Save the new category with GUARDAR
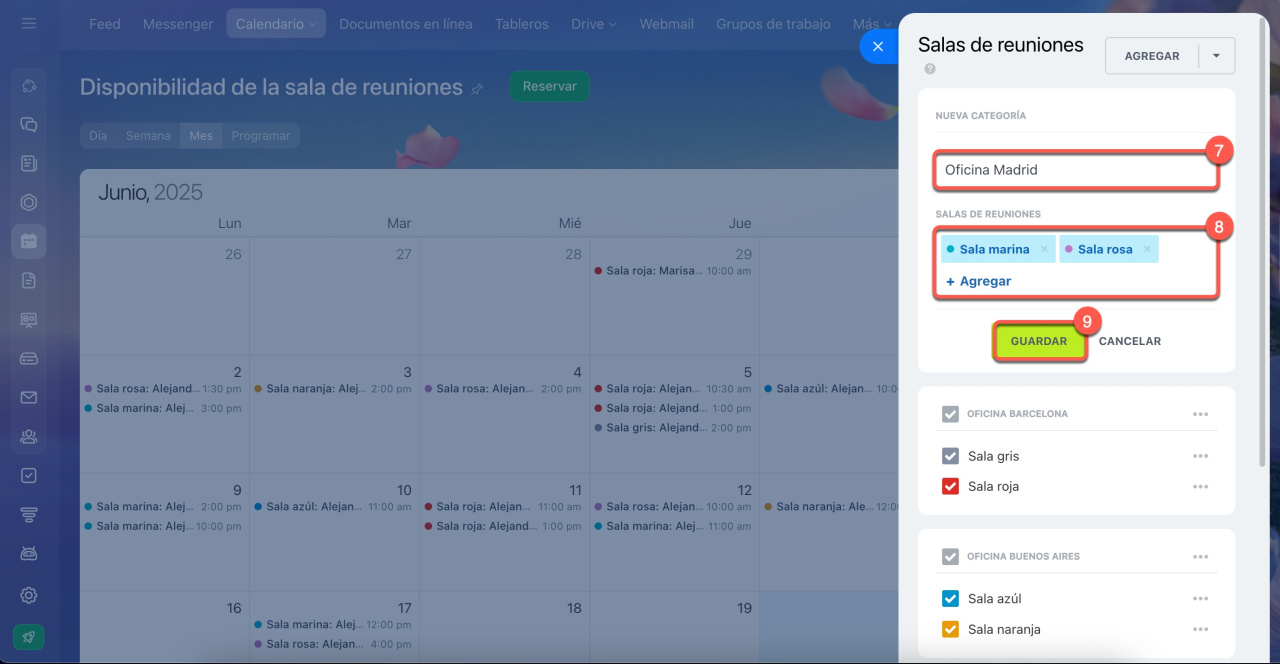The width and height of the screenshot is (1280, 664). click(x=1039, y=341)
